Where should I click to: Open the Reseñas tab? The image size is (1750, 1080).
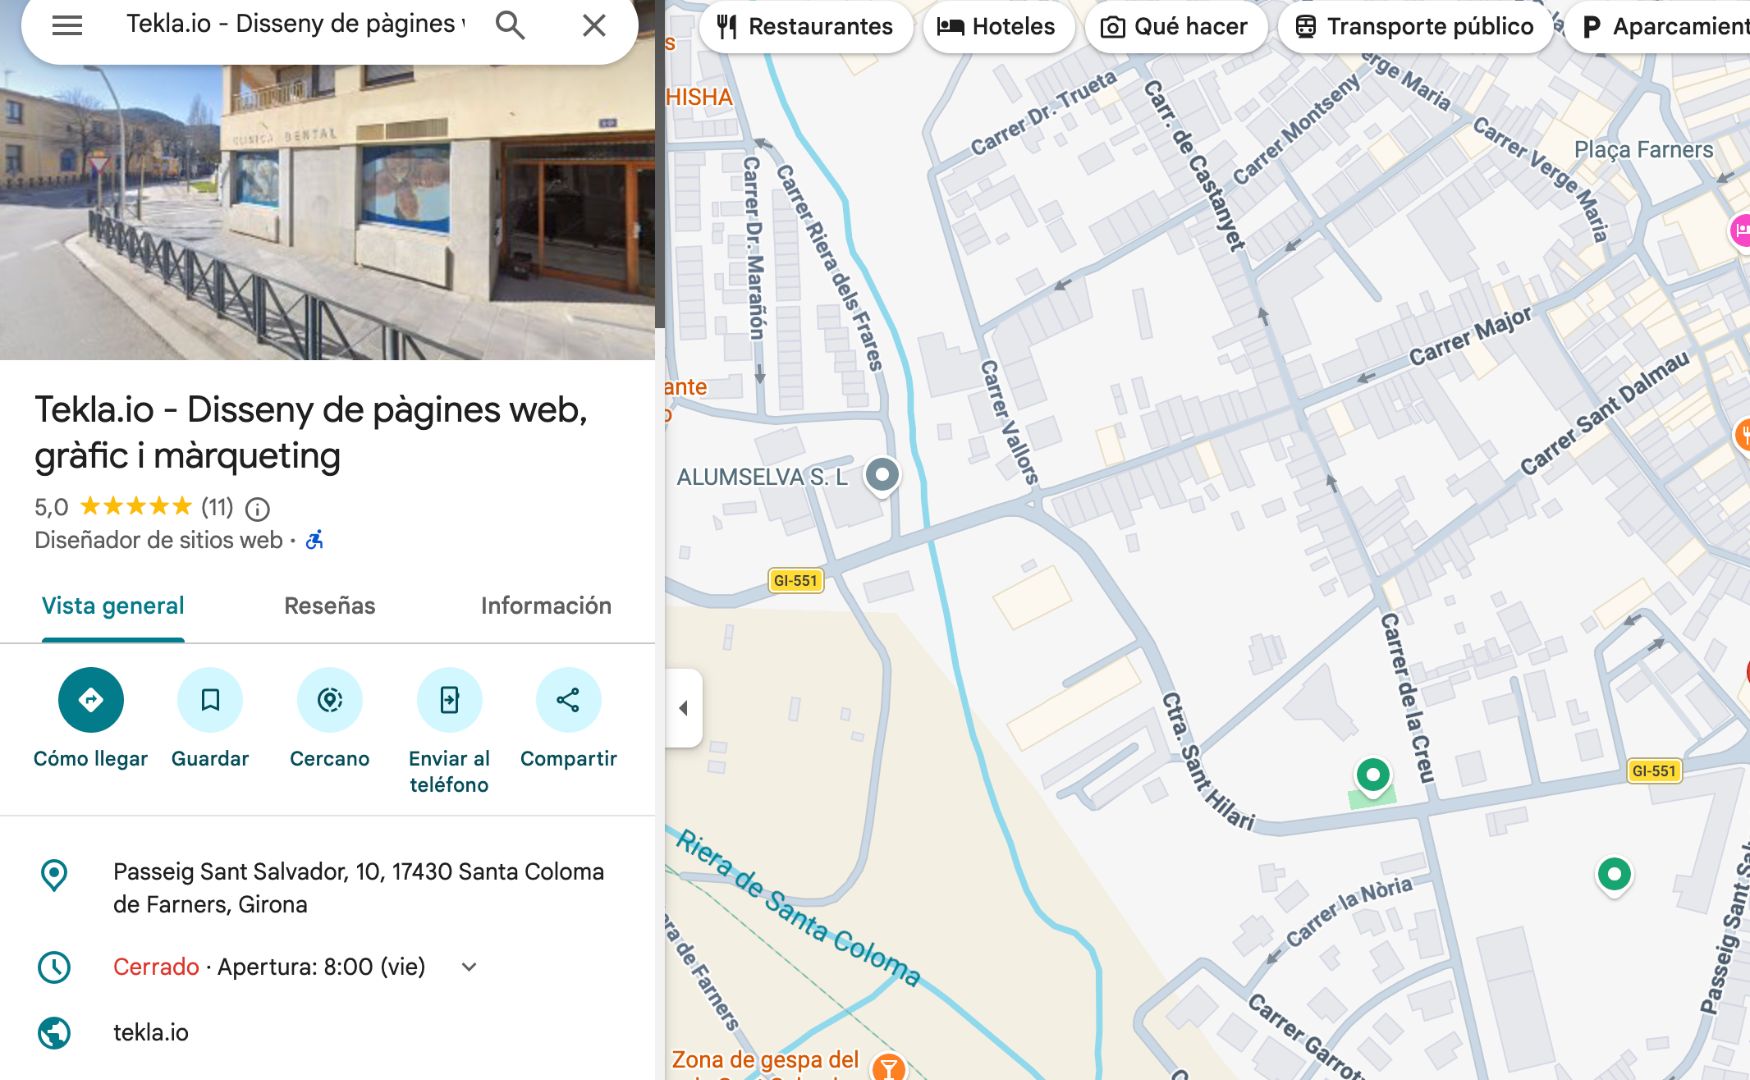[330, 606]
